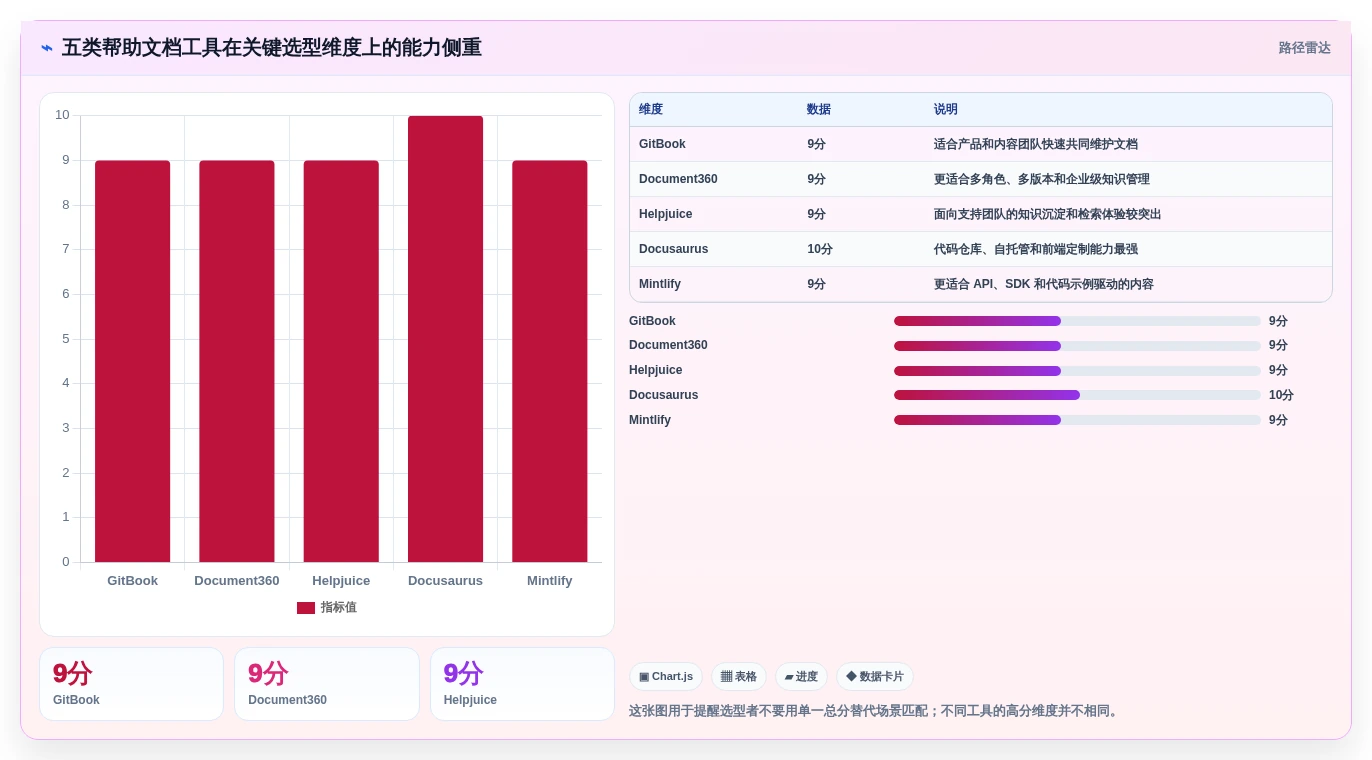Image resolution: width=1372 pixels, height=760 pixels.
Task: Click the lightning icon beside the title
Action: tap(47, 48)
